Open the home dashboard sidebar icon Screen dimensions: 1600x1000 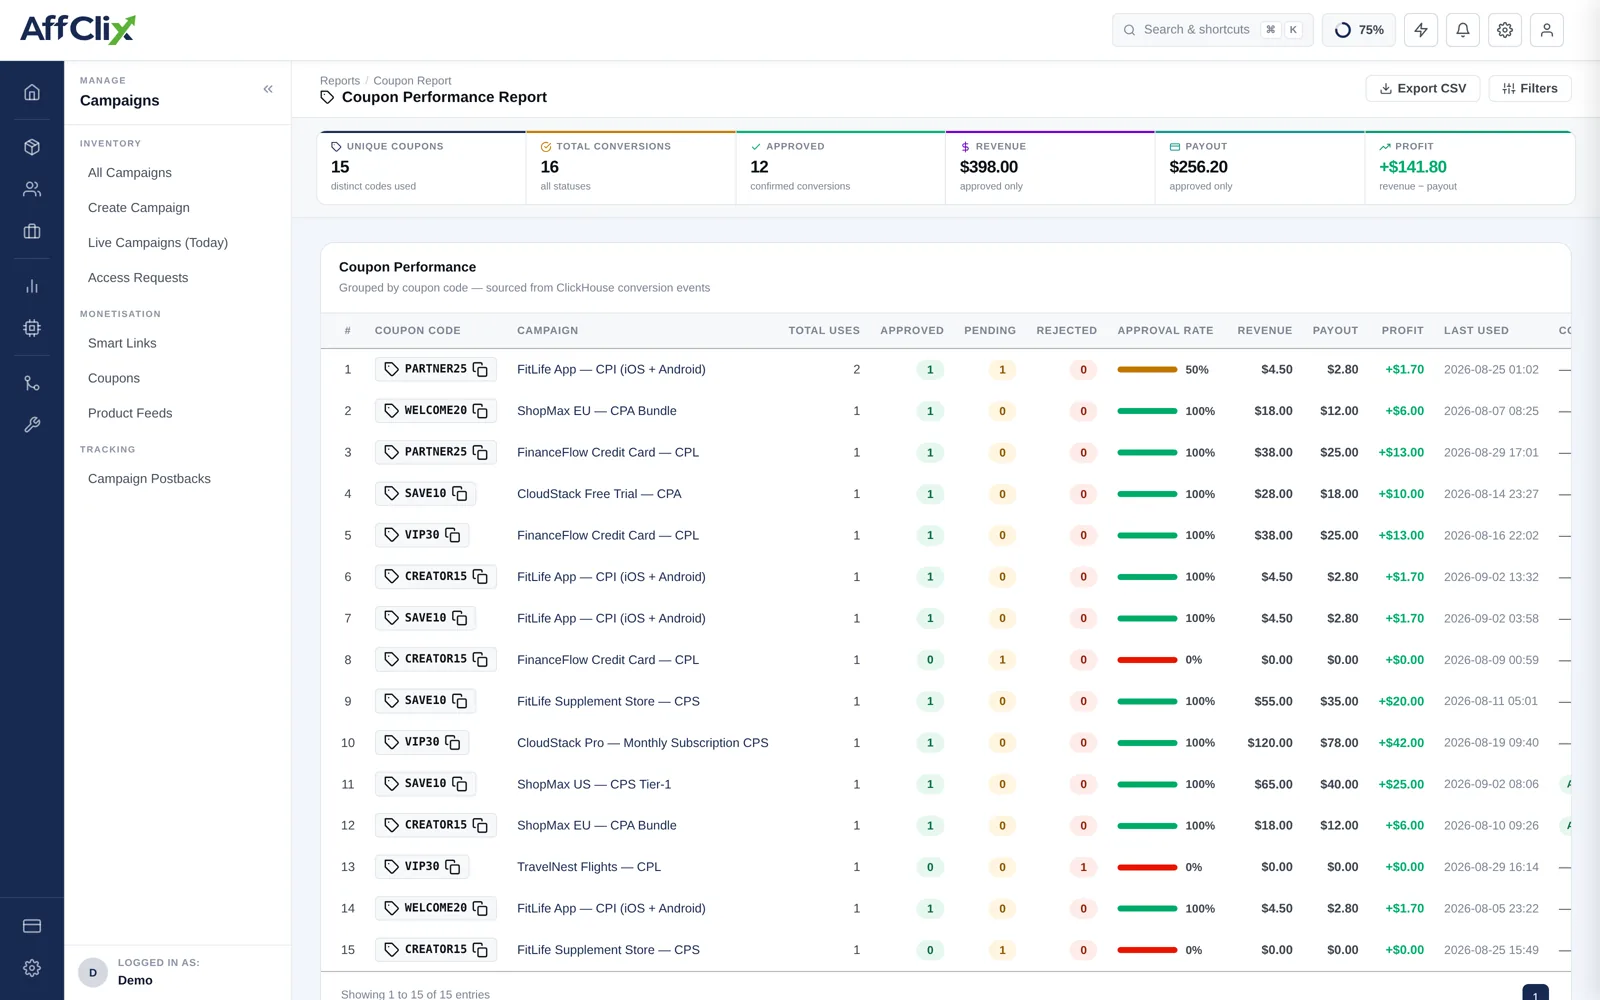(x=32, y=92)
